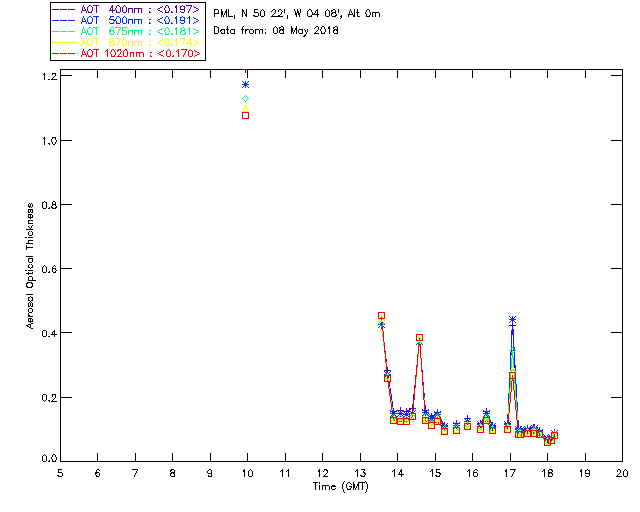Click the last red square after 18 GMT
Screen dimensions: 640x512
point(554,436)
